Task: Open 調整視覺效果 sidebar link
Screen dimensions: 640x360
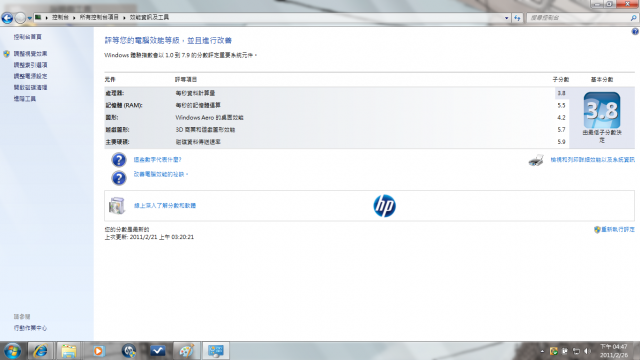Action: (30, 54)
